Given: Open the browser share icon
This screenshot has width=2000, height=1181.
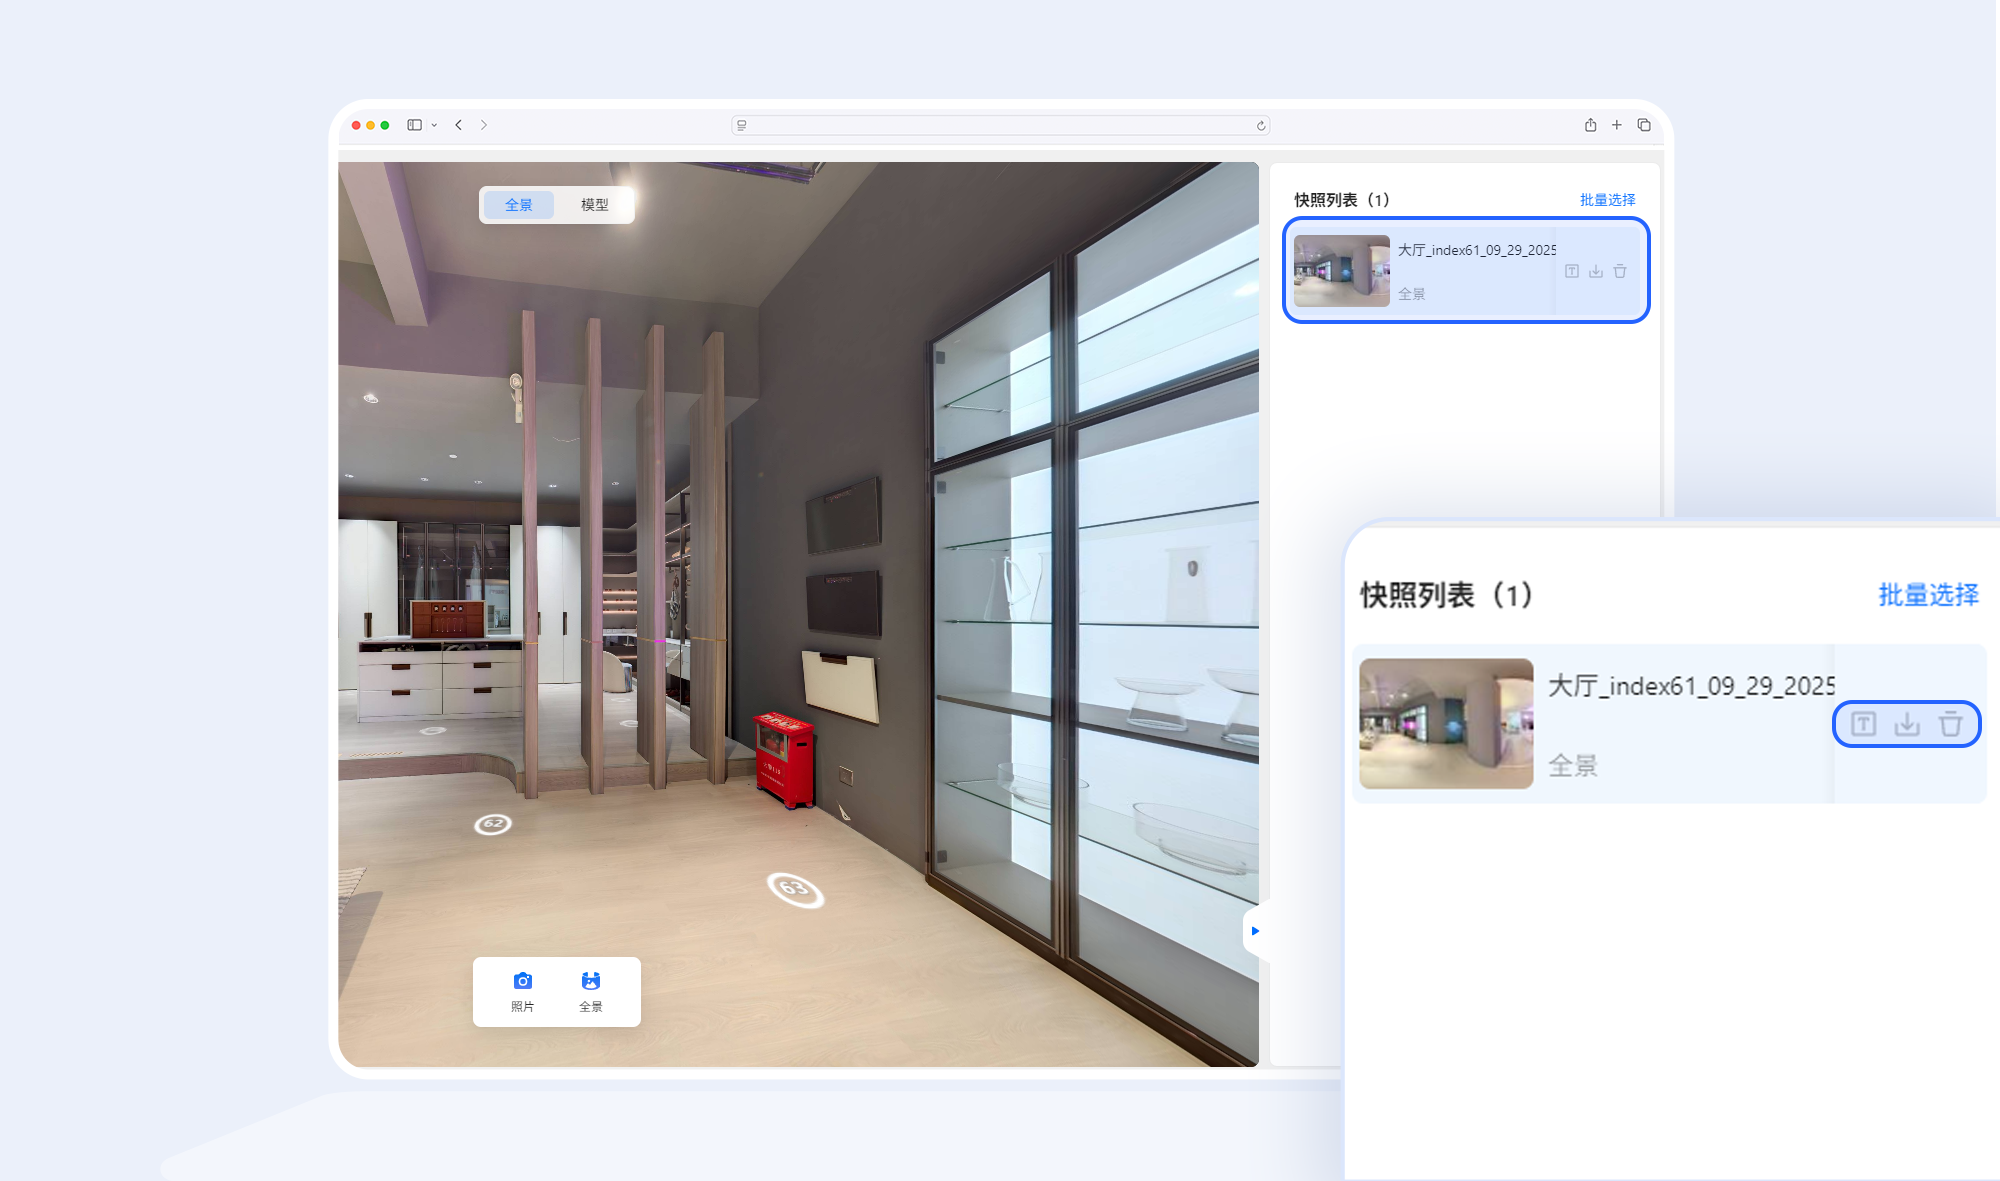Looking at the screenshot, I should click(1590, 125).
